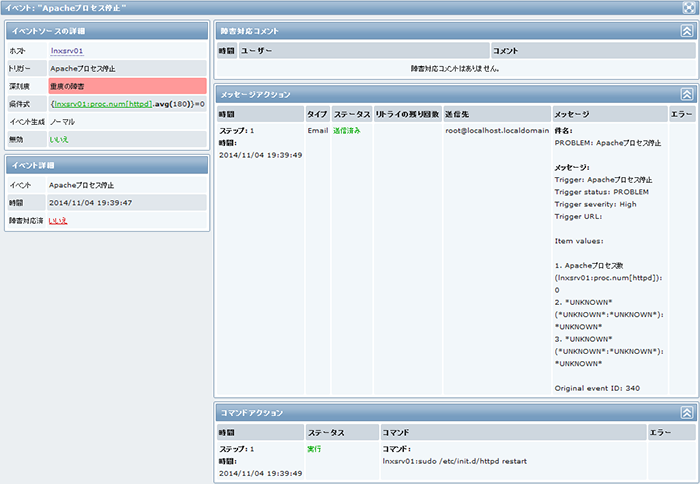Screen dimensions: 700x484
Task: Click the Trigger severity: High line
Action: click(596, 204)
